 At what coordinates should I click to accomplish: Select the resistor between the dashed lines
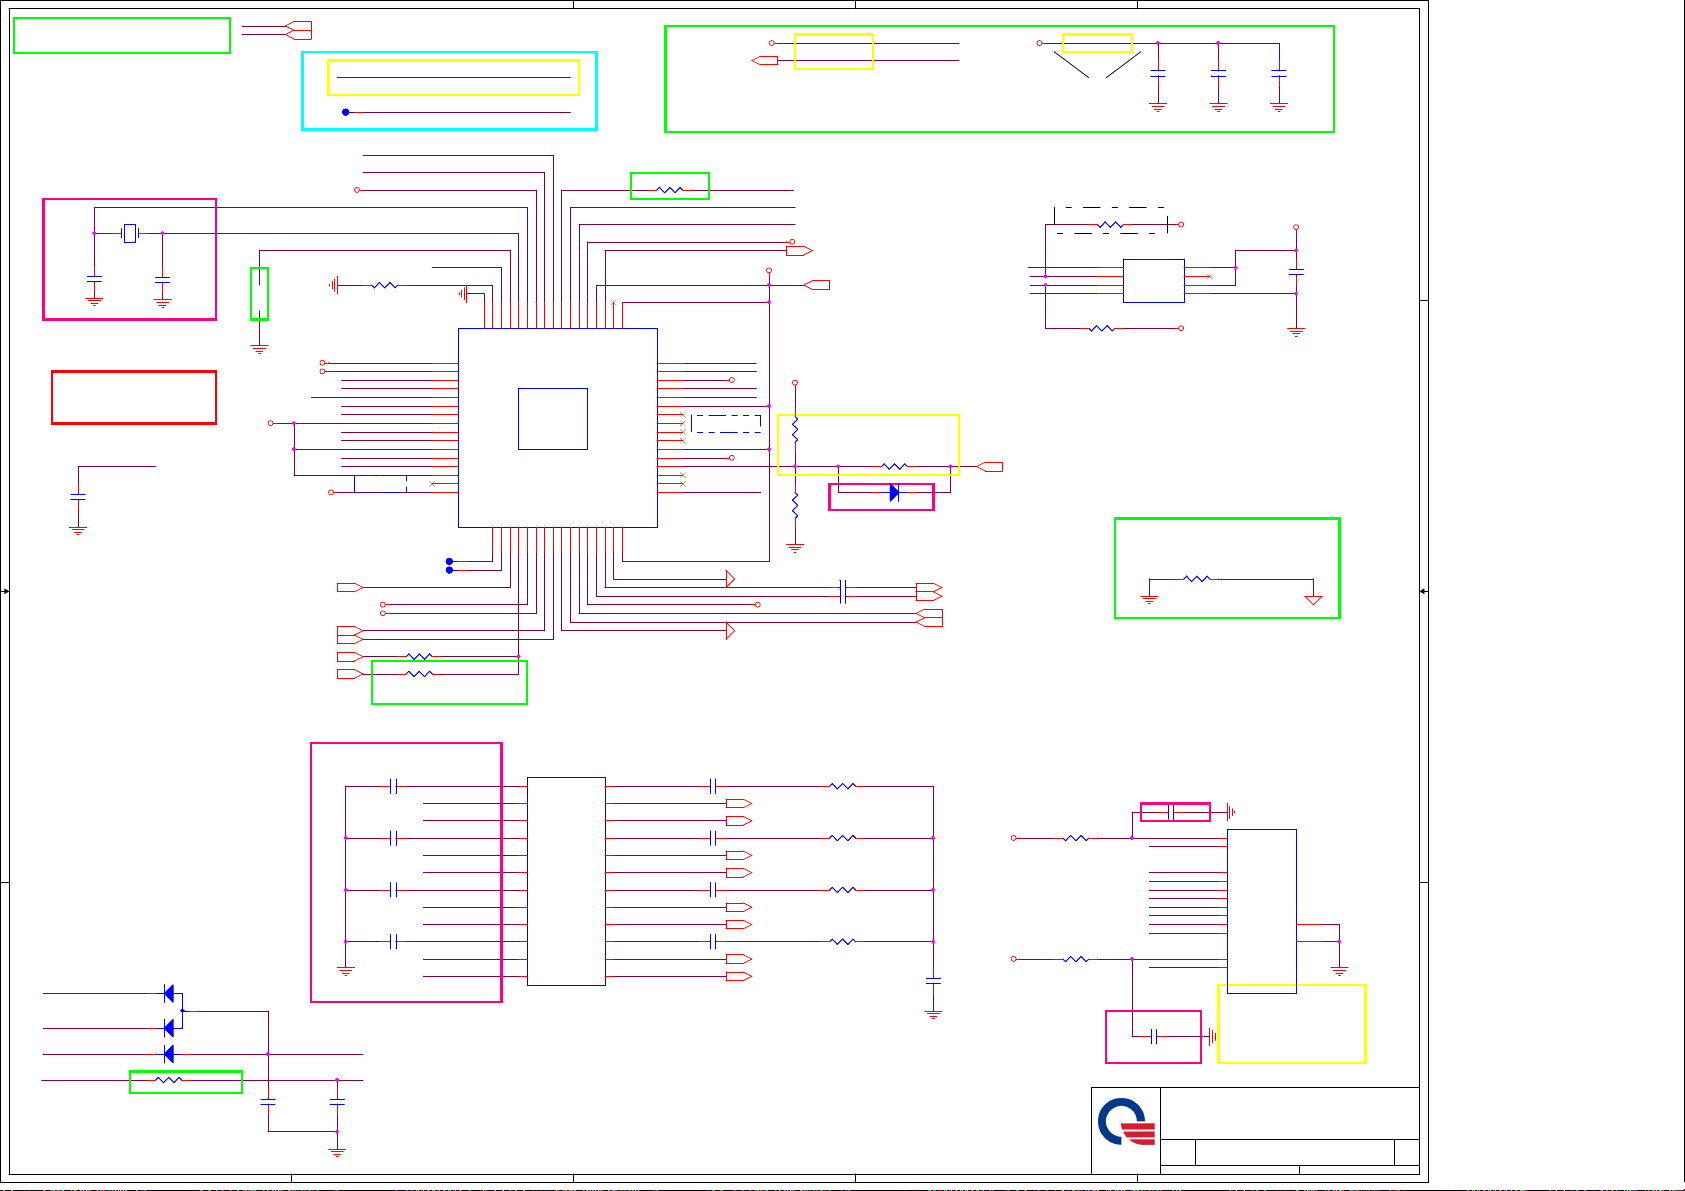(1111, 225)
